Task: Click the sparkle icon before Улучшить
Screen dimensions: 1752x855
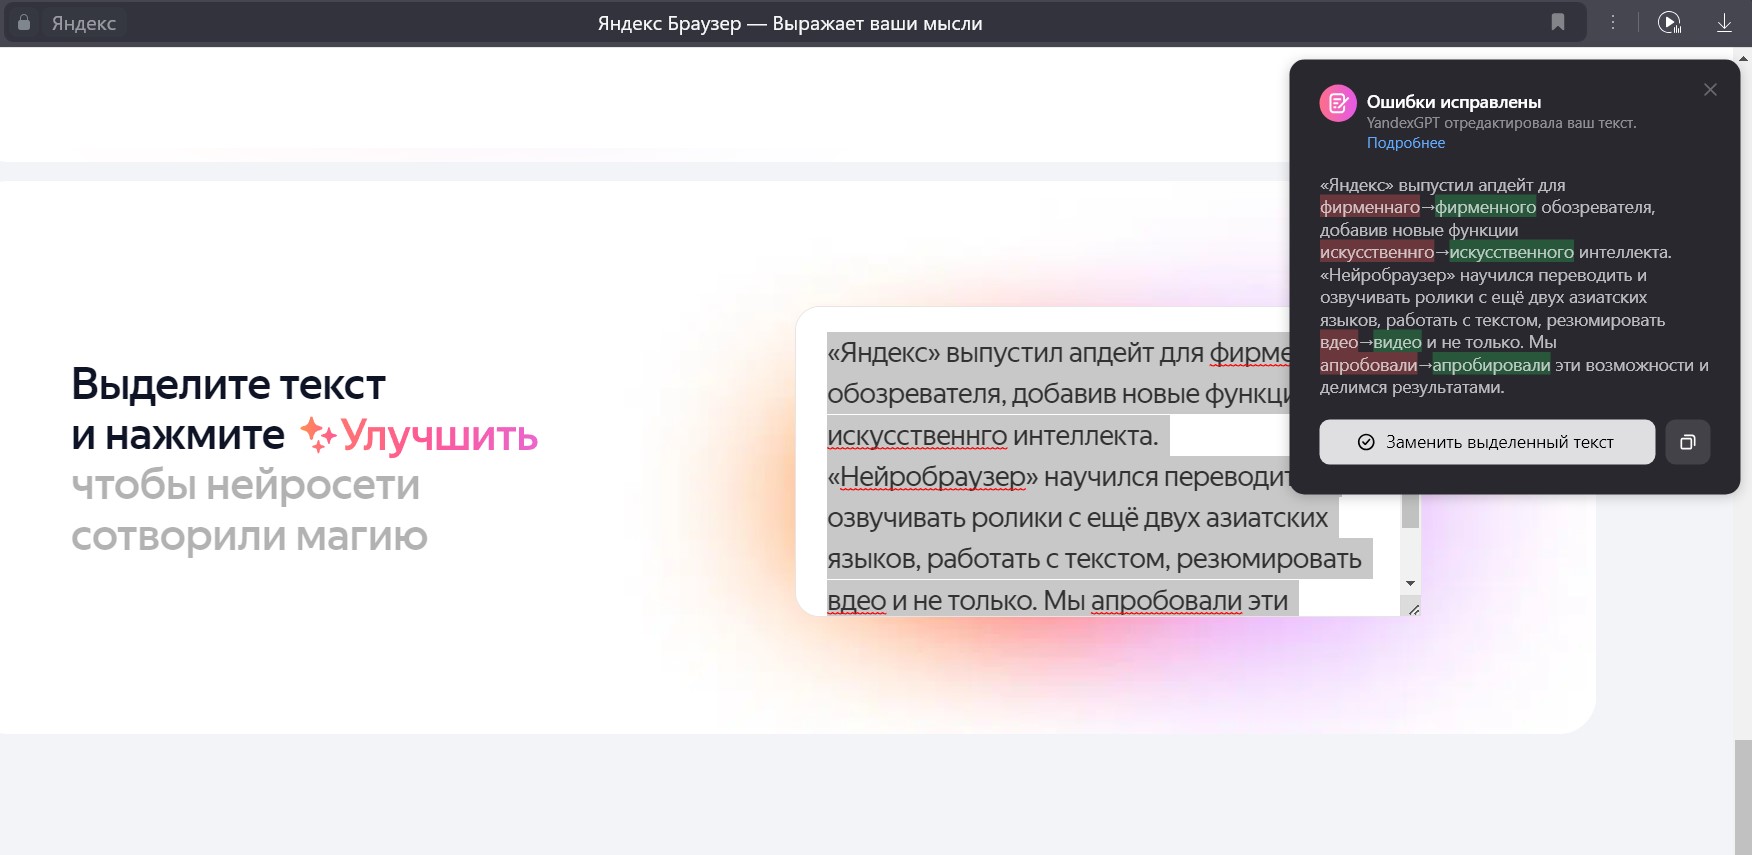Action: click(x=318, y=435)
